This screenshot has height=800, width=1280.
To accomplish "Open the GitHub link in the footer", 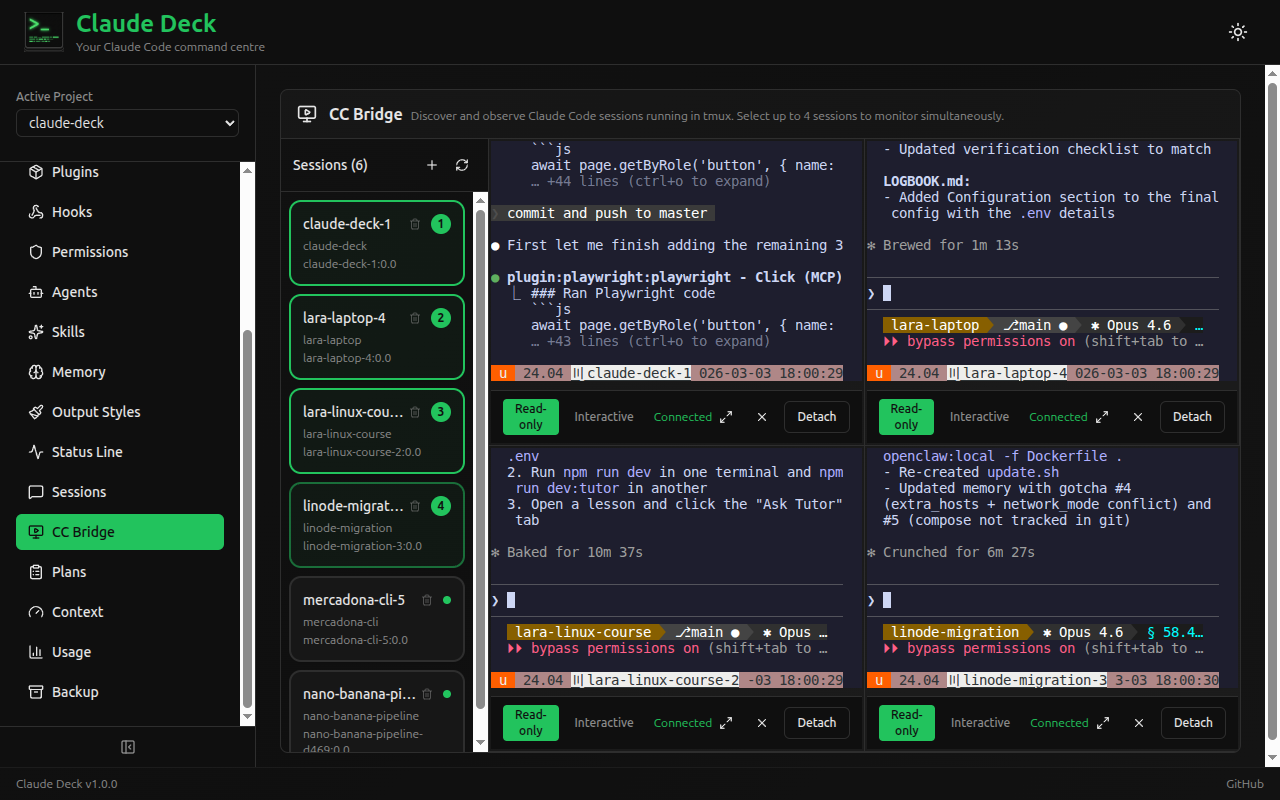I will coord(1244,784).
